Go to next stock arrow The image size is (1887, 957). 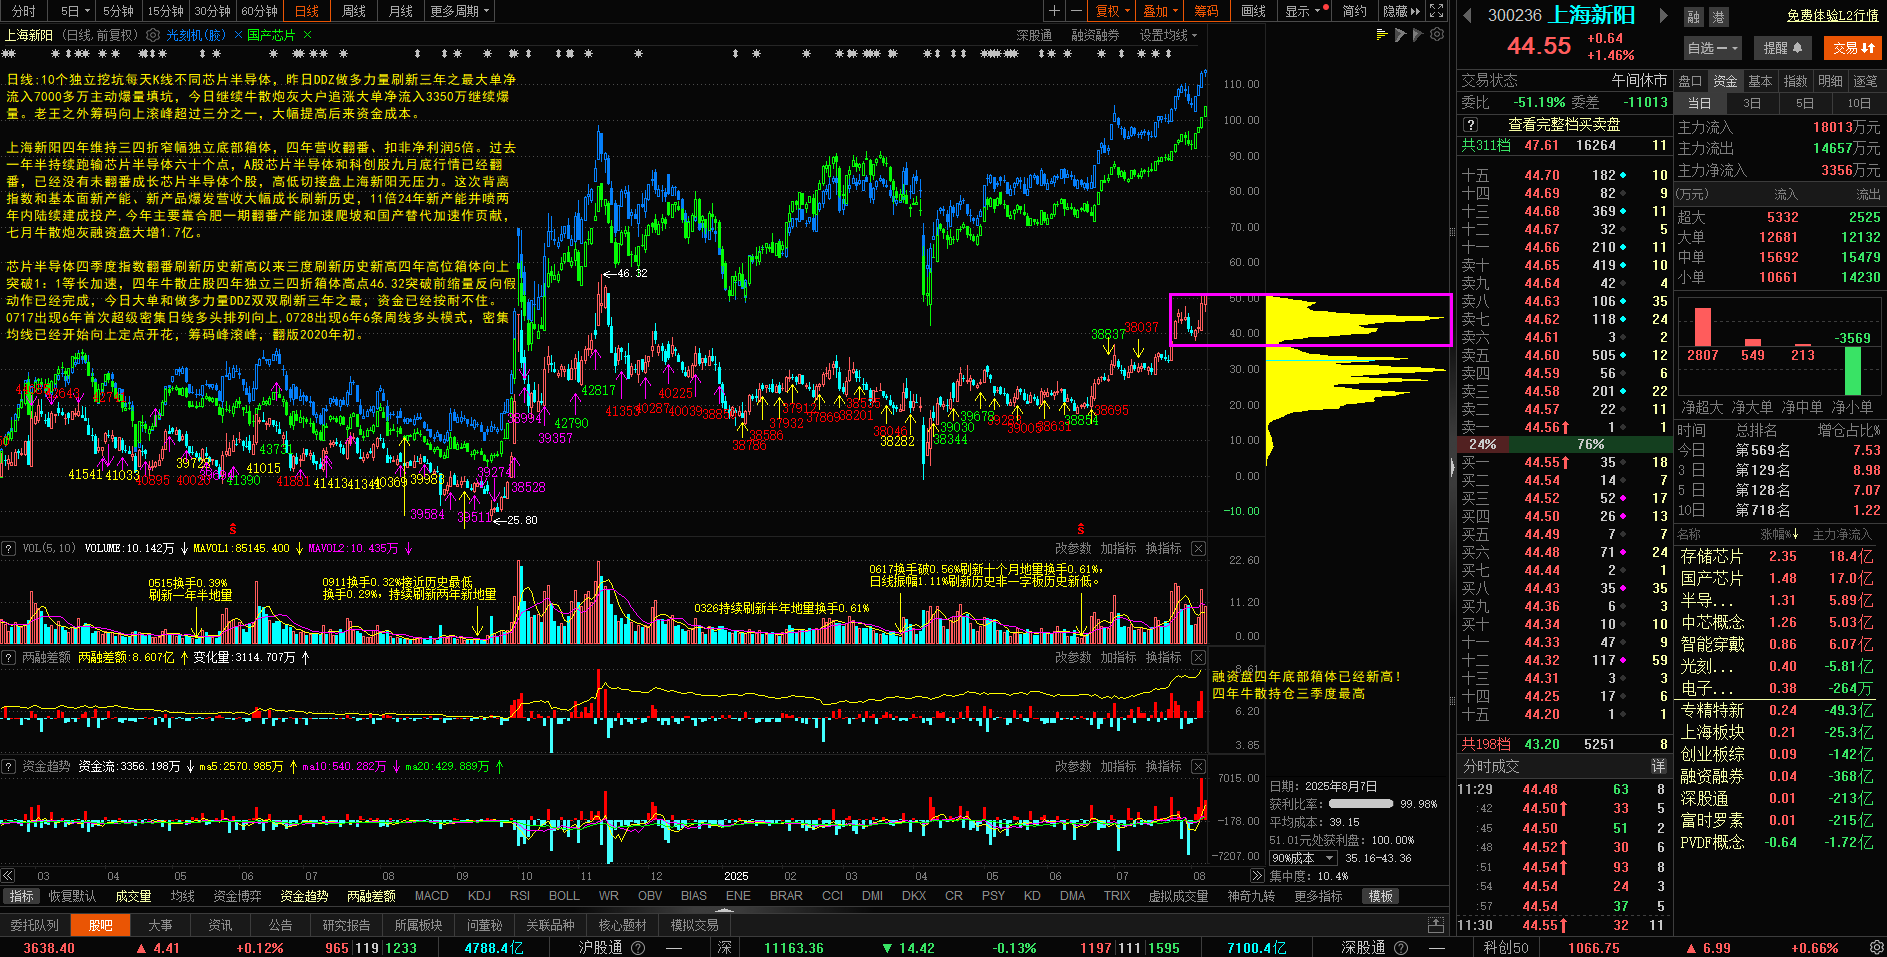point(1664,15)
